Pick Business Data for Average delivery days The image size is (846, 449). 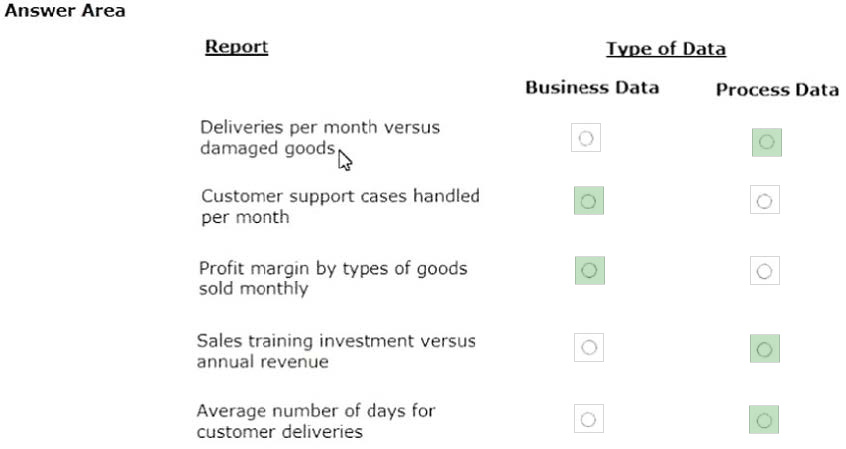tap(589, 418)
